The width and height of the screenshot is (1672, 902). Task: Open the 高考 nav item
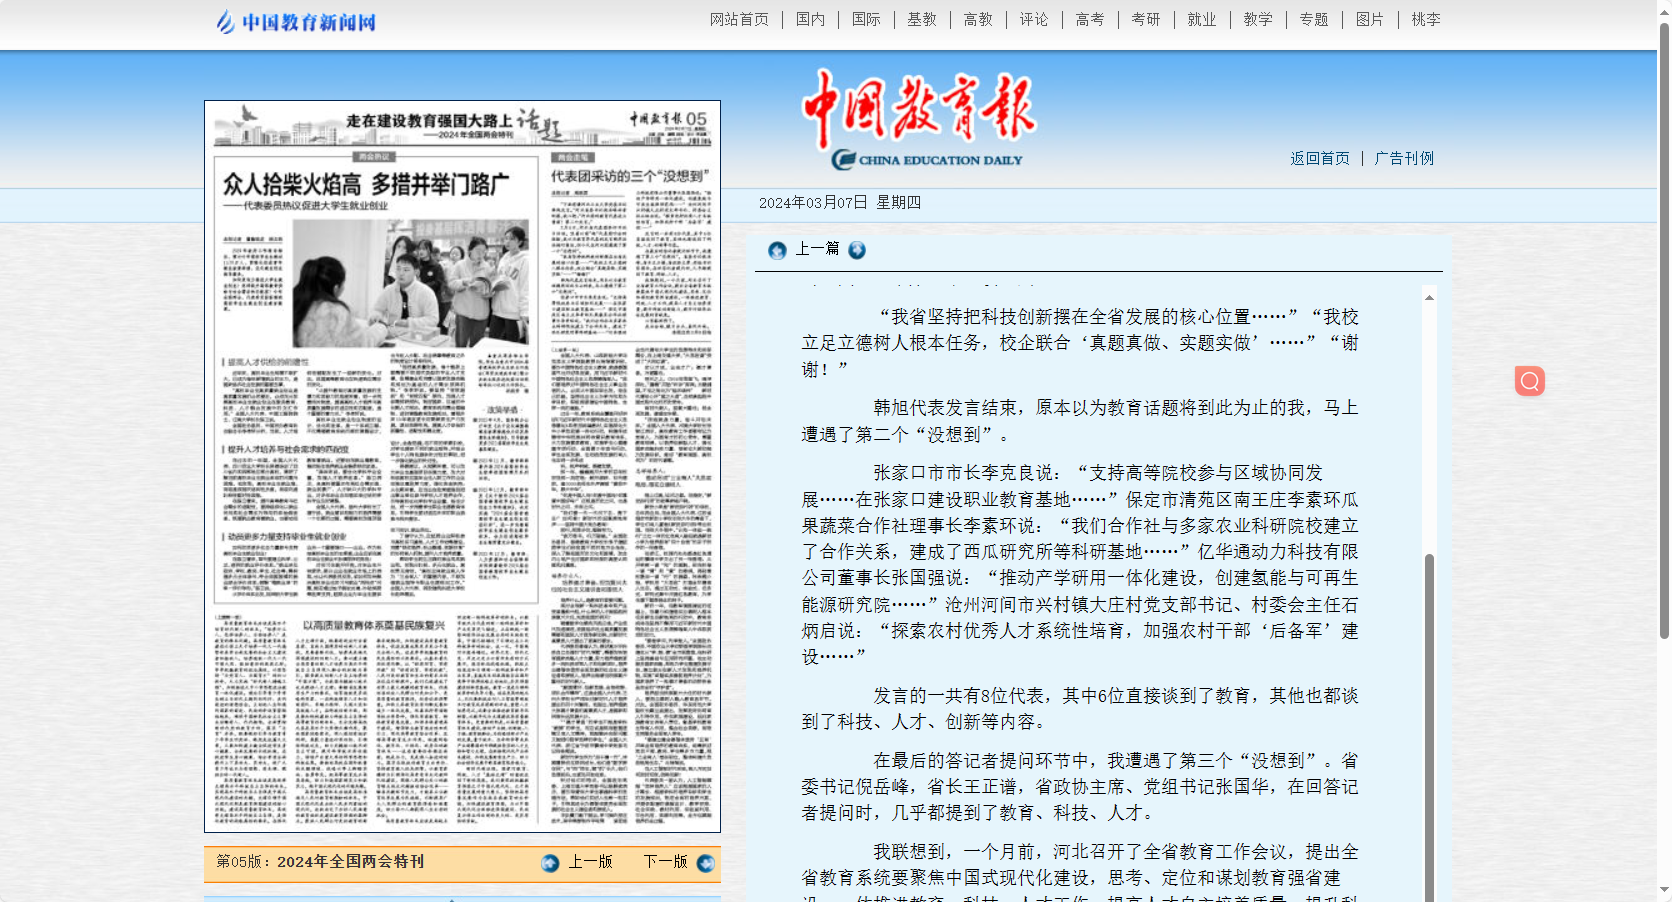coord(1090,19)
